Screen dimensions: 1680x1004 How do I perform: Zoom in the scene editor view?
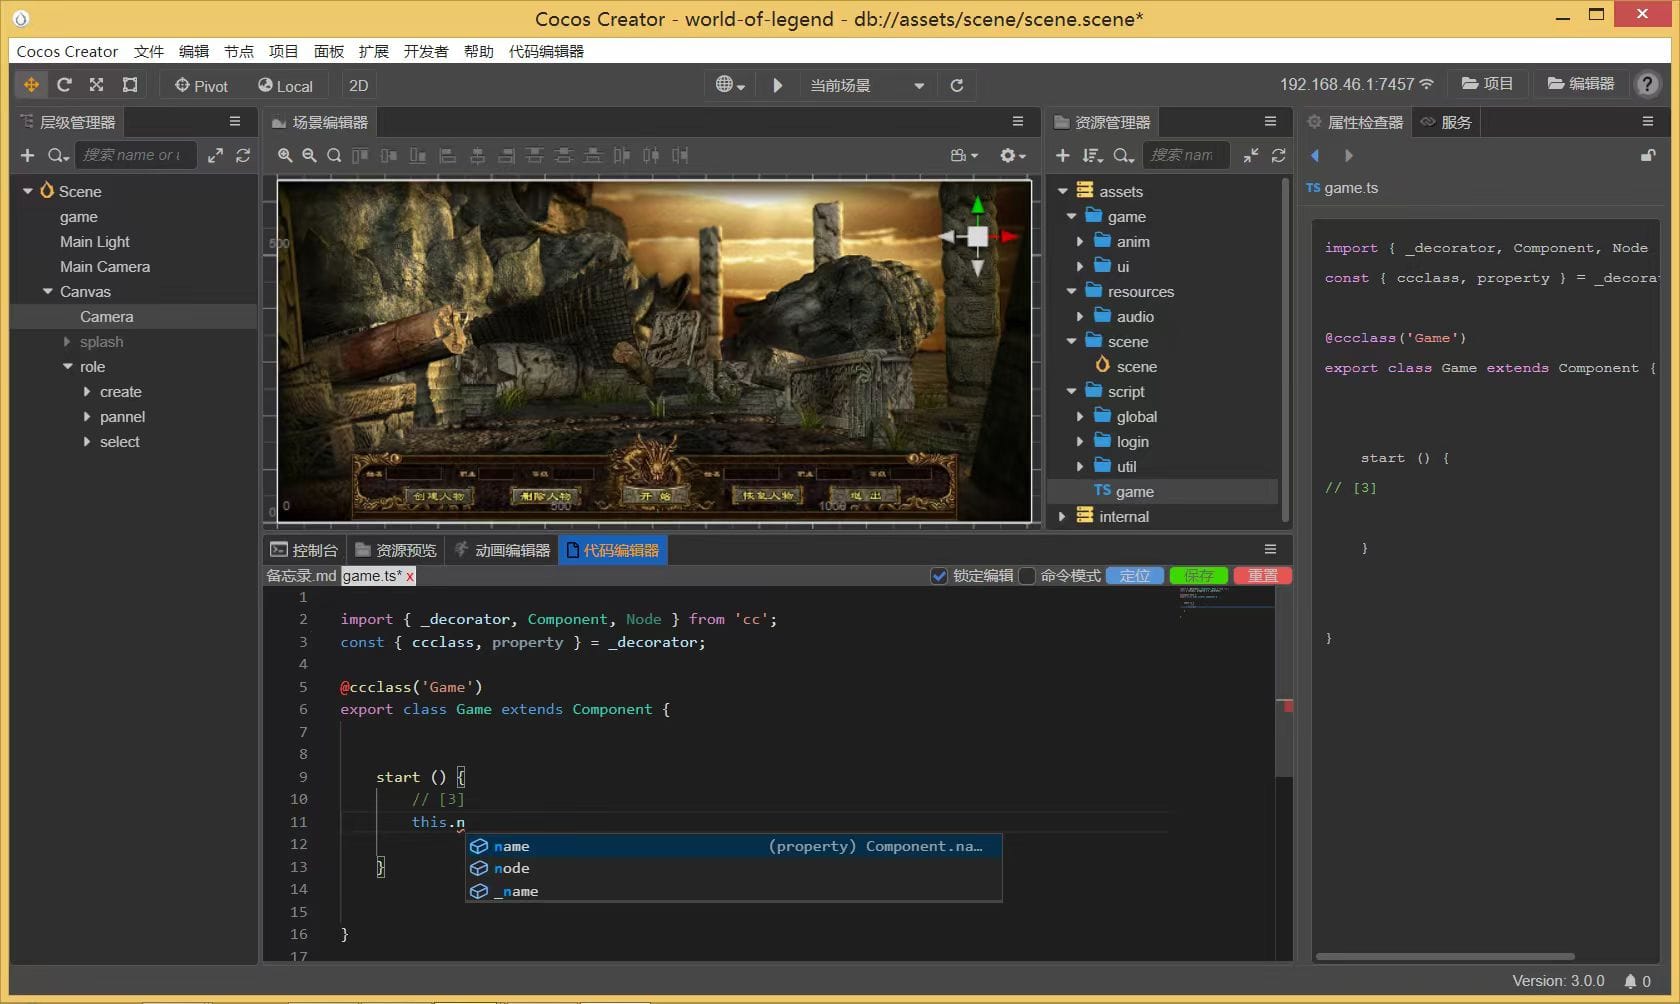[x=285, y=155]
